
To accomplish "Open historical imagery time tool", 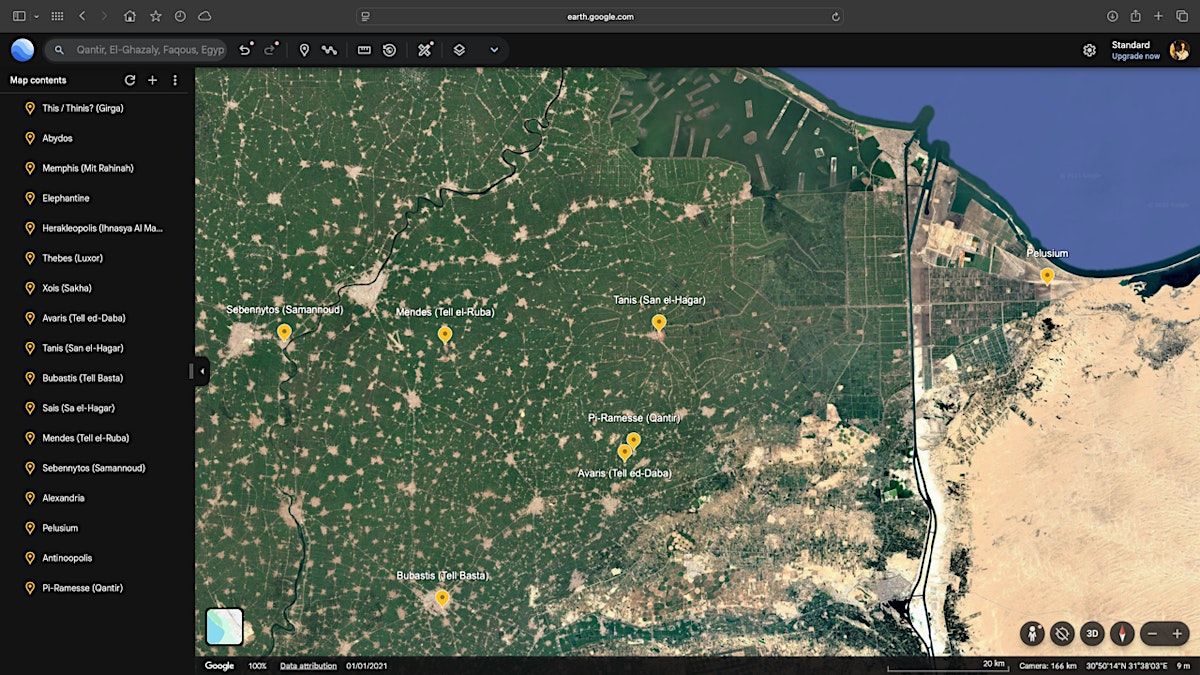I will coord(389,50).
